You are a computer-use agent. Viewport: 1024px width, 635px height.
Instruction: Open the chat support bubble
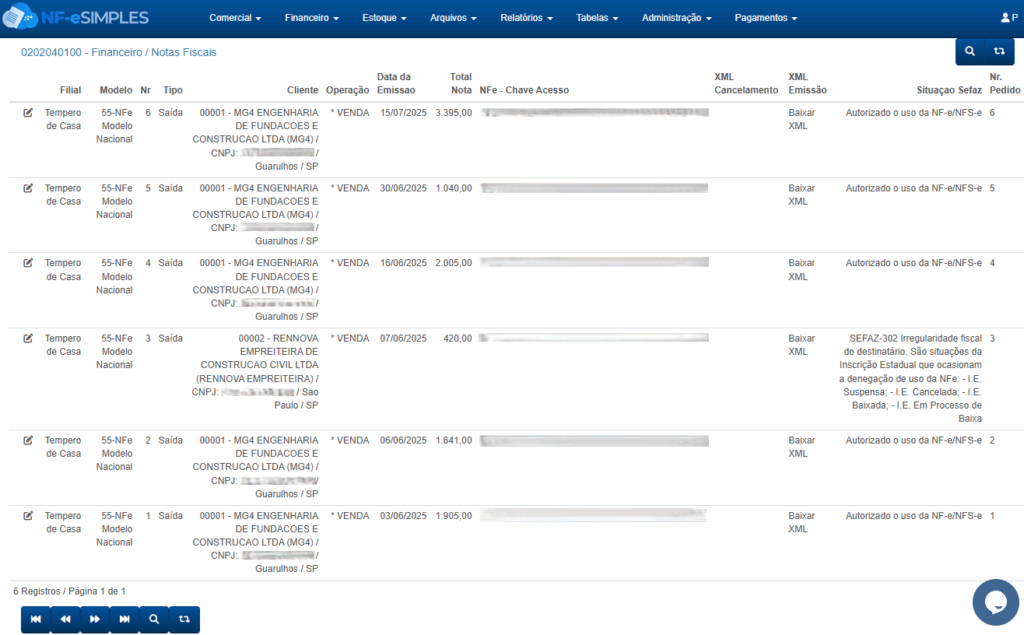click(x=995, y=602)
